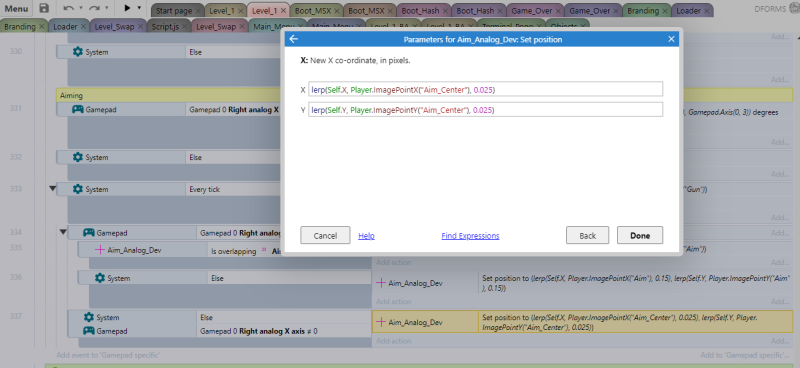This screenshot has width=800, height=368.
Task: Click the Y coordinate expression field
Action: (x=485, y=110)
